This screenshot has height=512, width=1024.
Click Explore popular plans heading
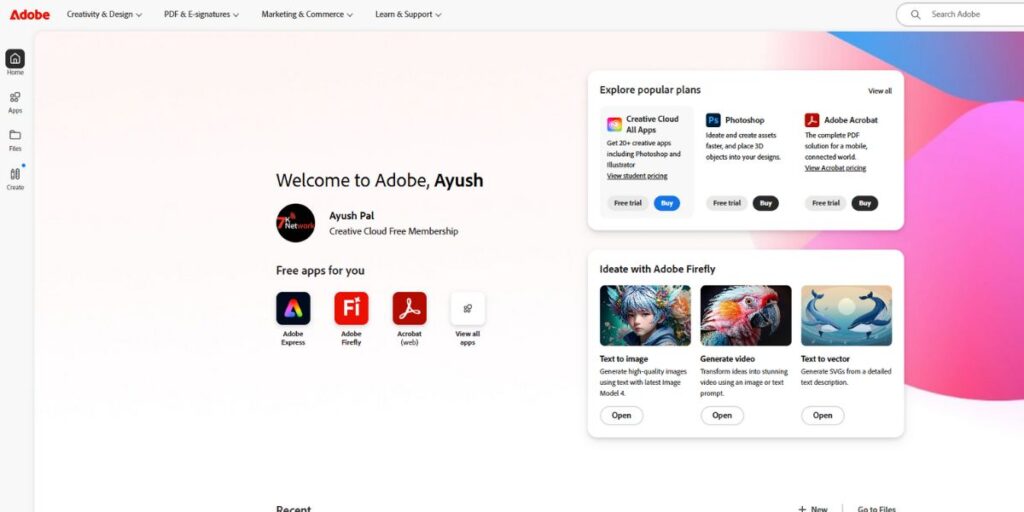click(x=650, y=90)
